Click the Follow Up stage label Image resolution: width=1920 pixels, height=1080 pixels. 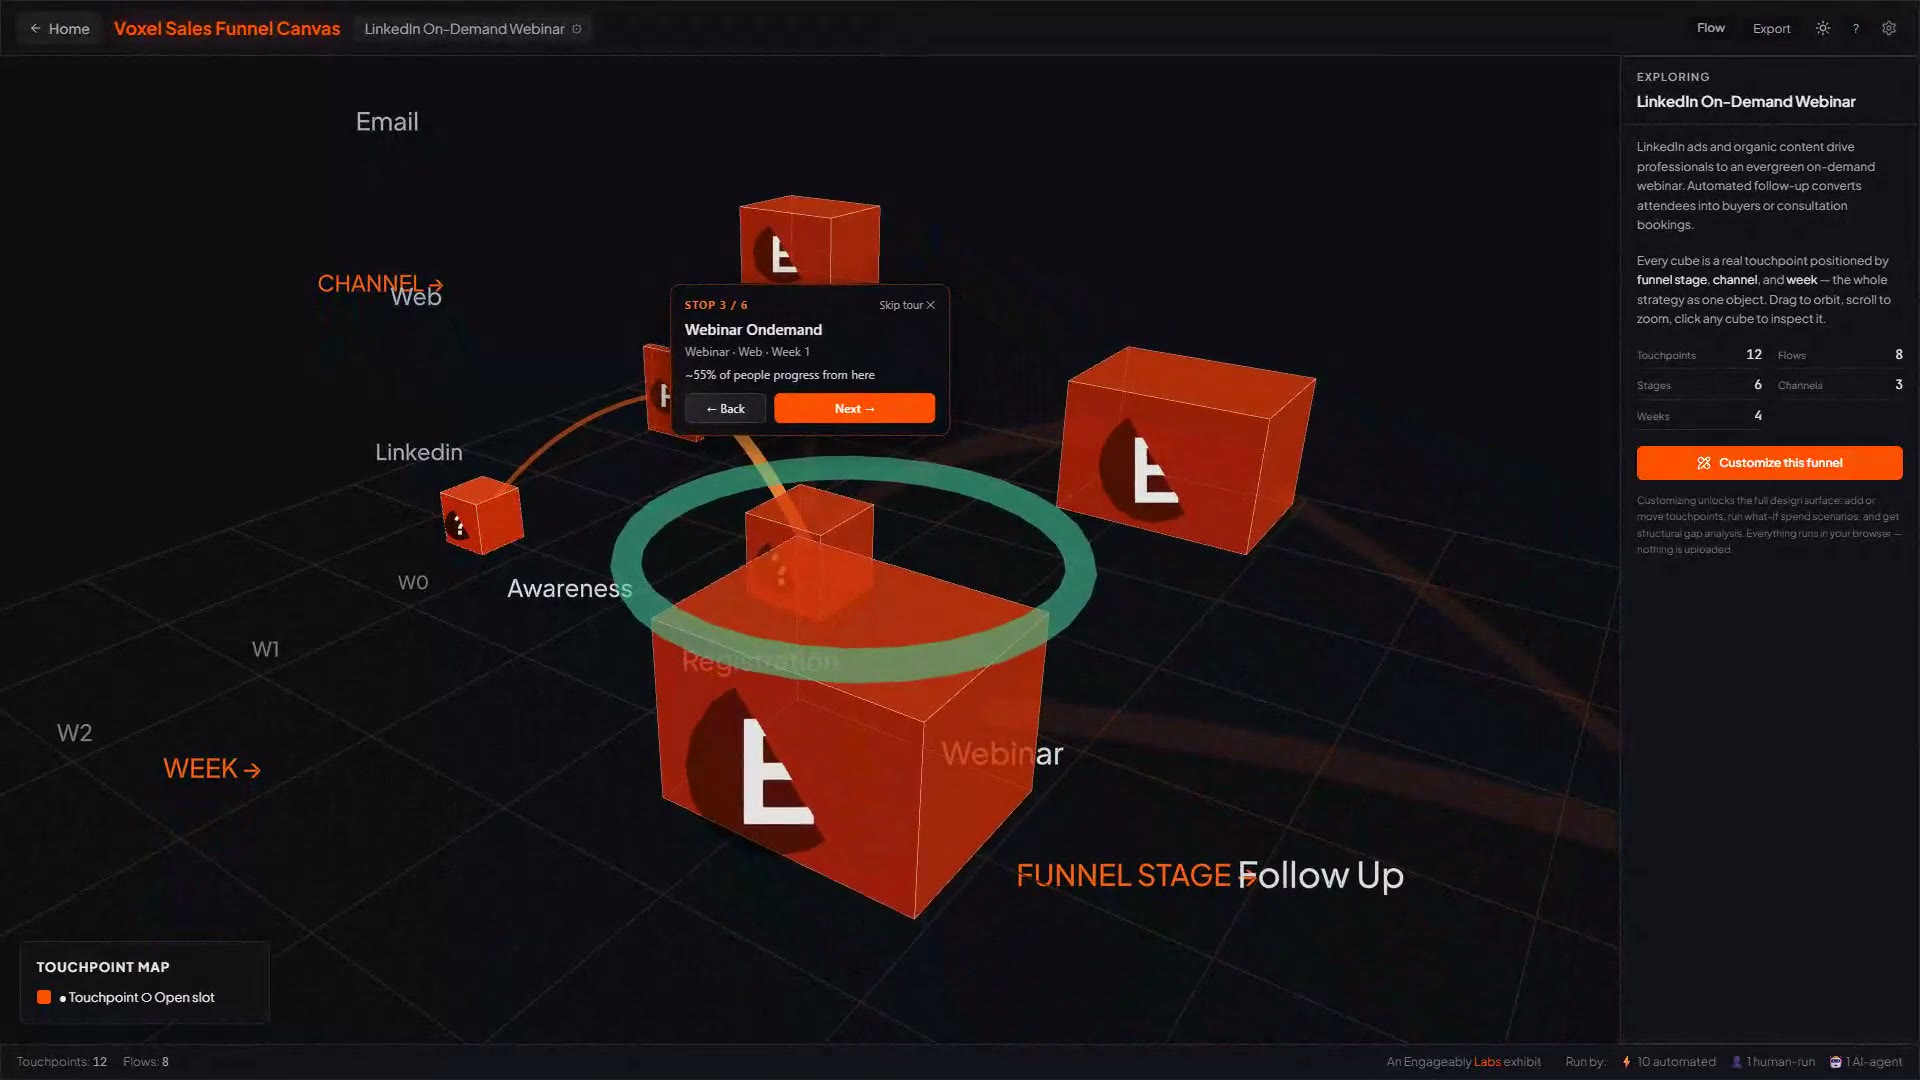point(1321,876)
